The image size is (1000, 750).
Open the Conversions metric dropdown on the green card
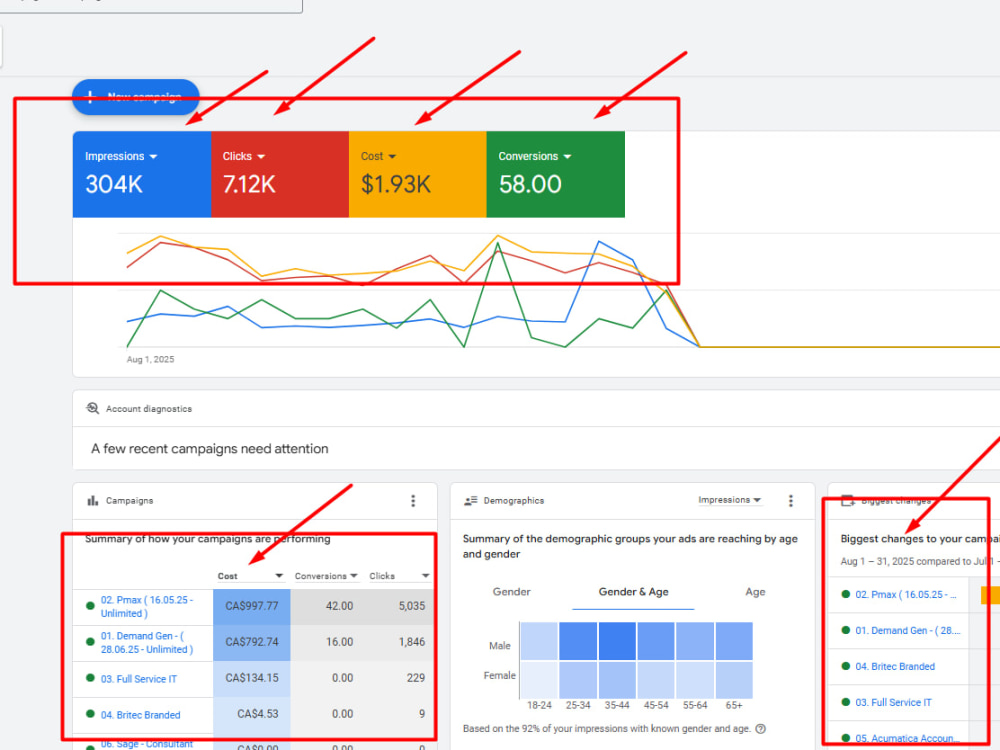click(x=534, y=156)
